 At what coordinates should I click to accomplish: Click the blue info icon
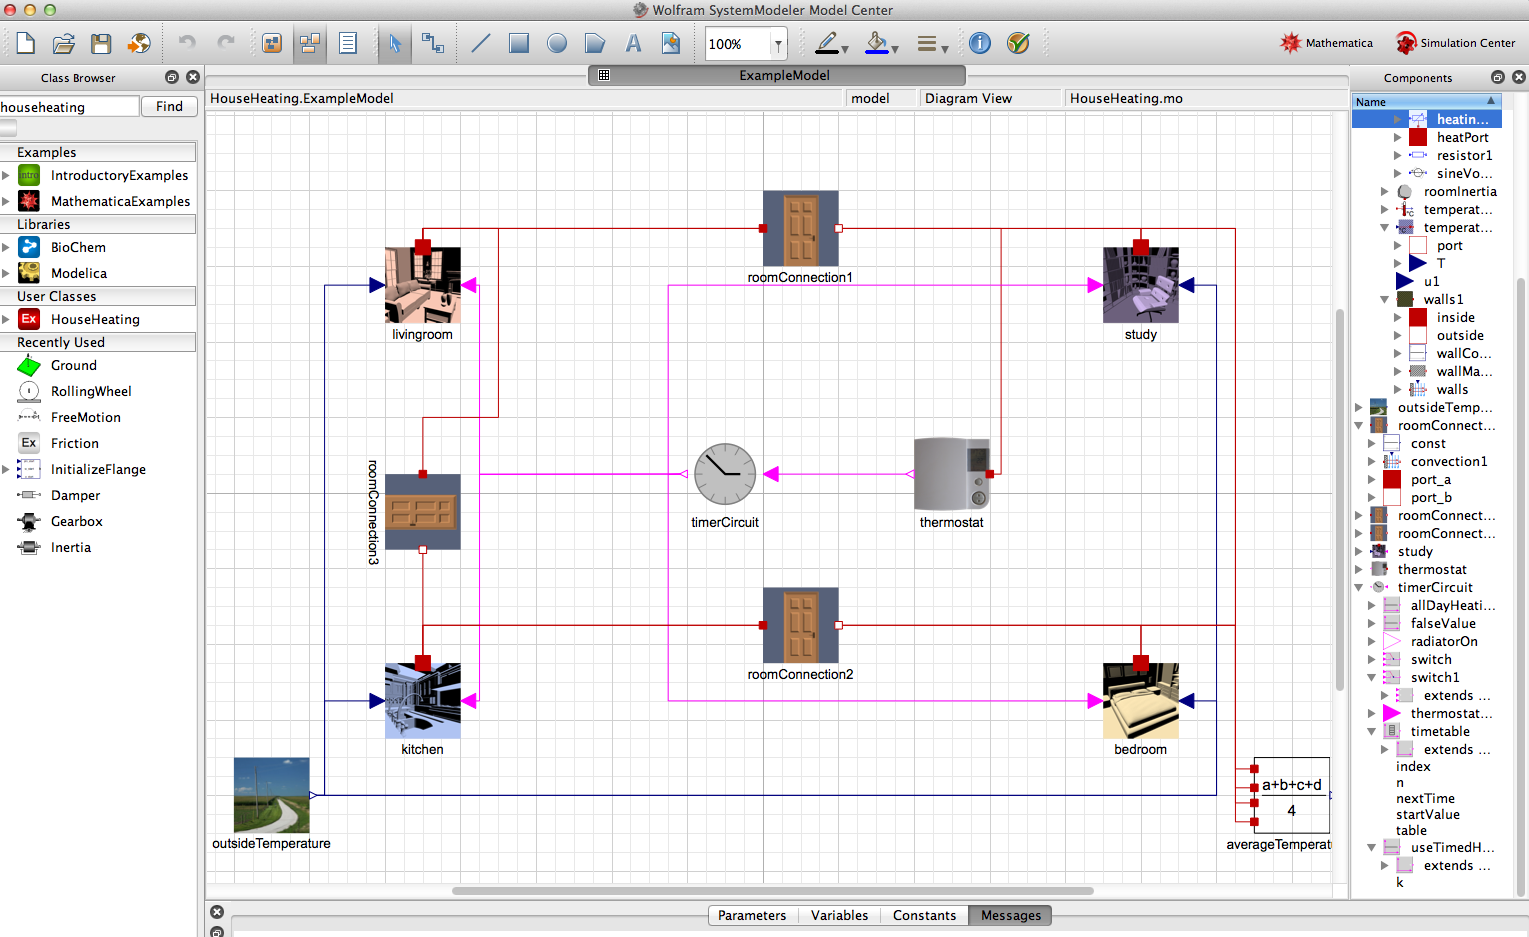coord(980,43)
